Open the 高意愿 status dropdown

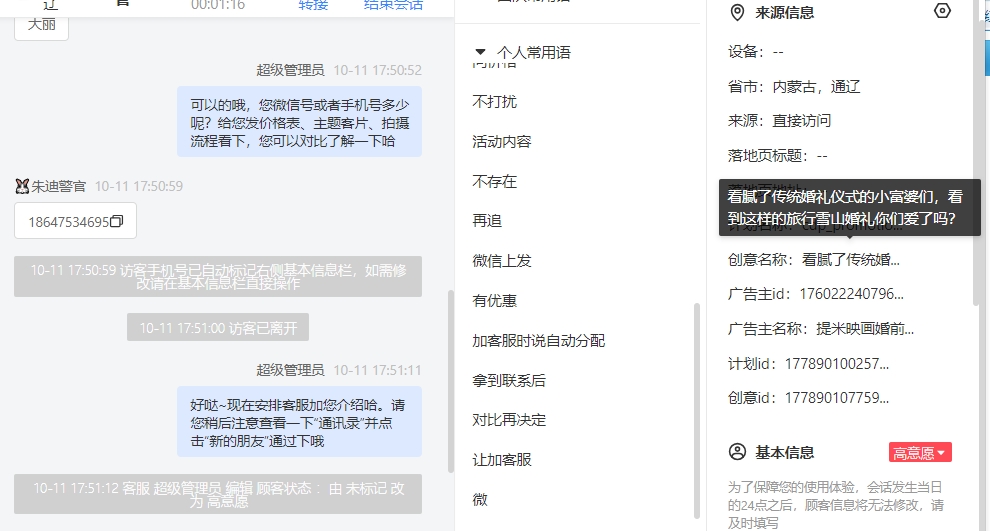920,453
